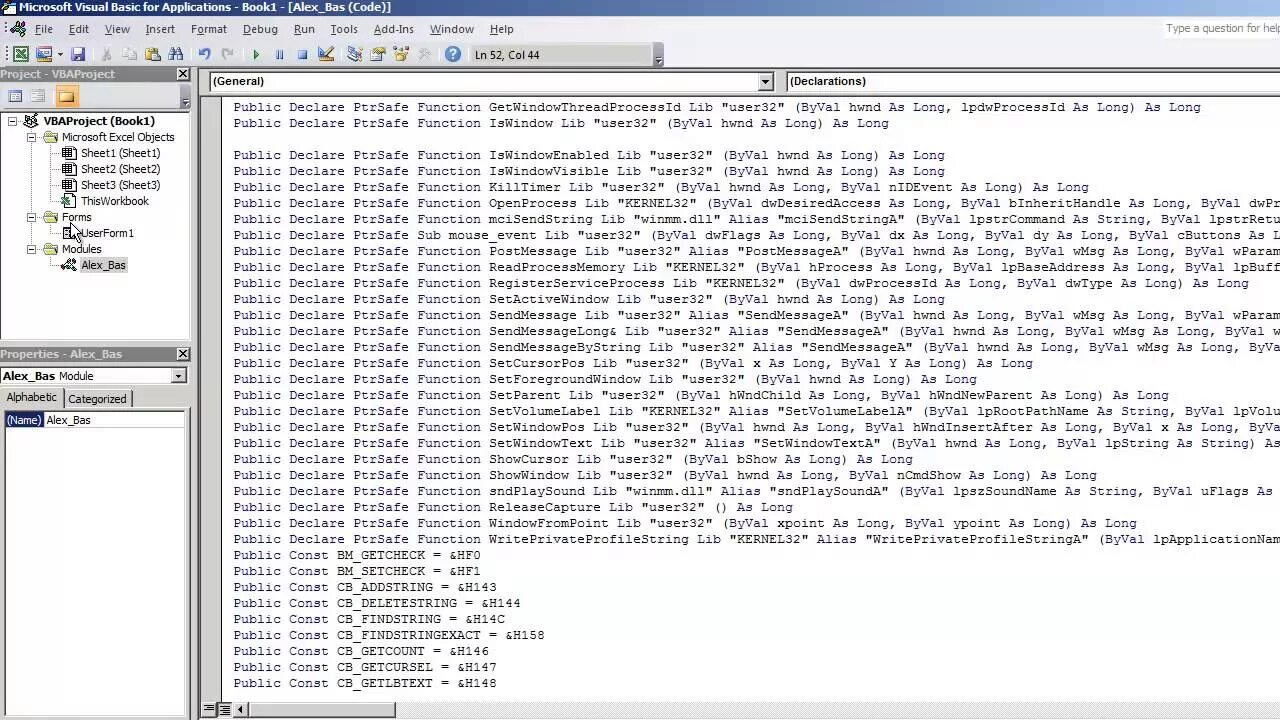This screenshot has height=720, width=1280.
Task: Open the Properties Window icon
Action: (x=378, y=54)
